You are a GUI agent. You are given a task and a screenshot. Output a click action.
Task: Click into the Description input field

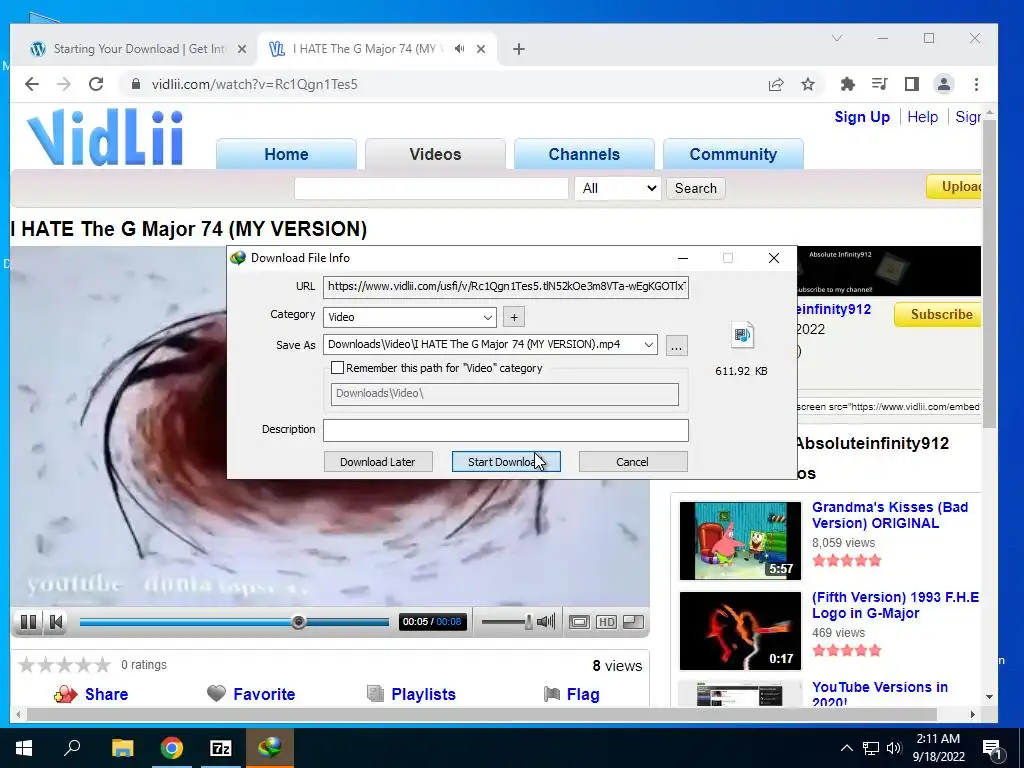tap(505, 430)
